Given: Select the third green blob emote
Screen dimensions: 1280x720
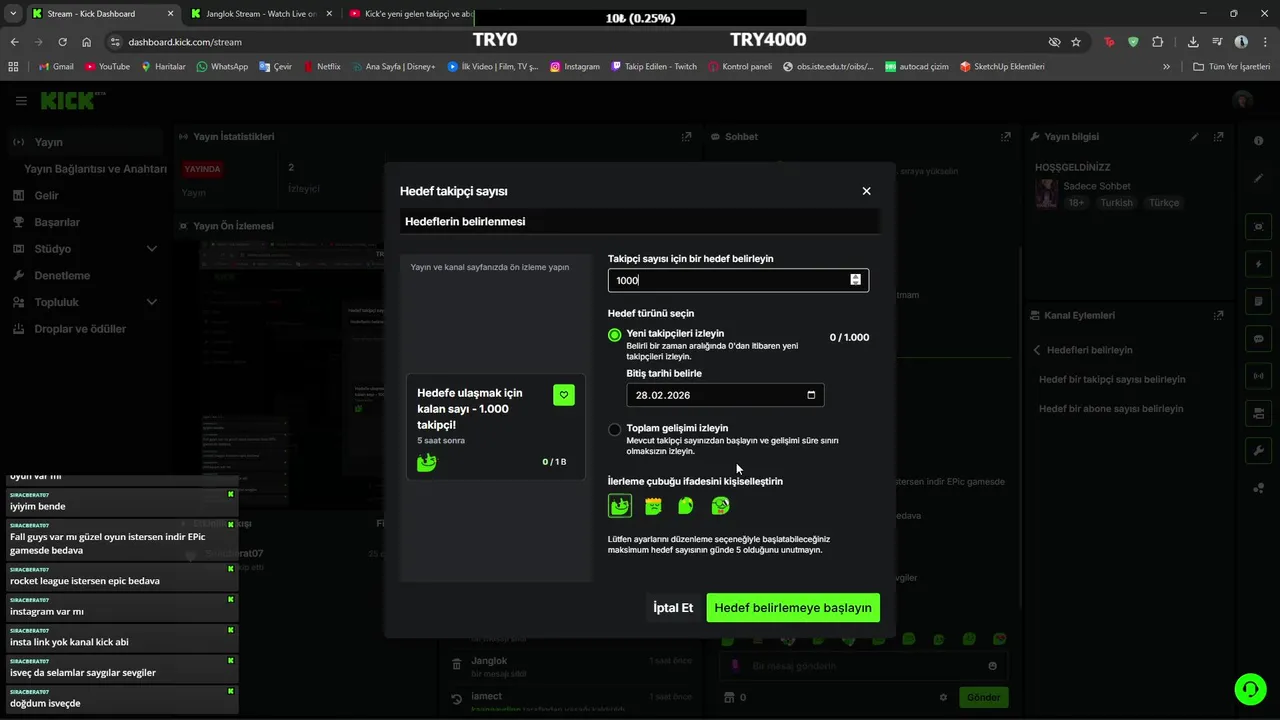Looking at the screenshot, I should pos(686,506).
